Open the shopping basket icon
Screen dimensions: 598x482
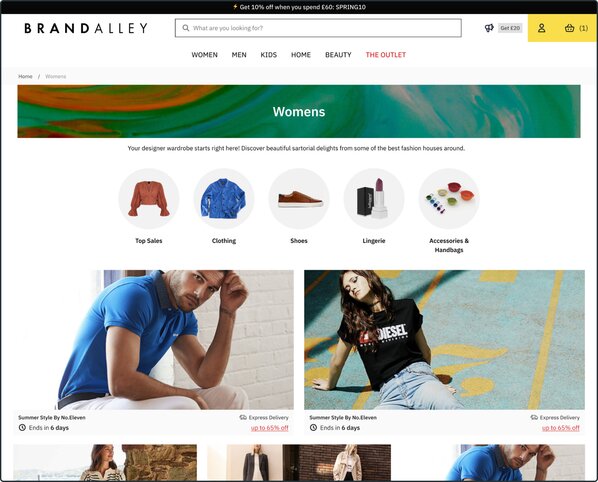pos(569,28)
